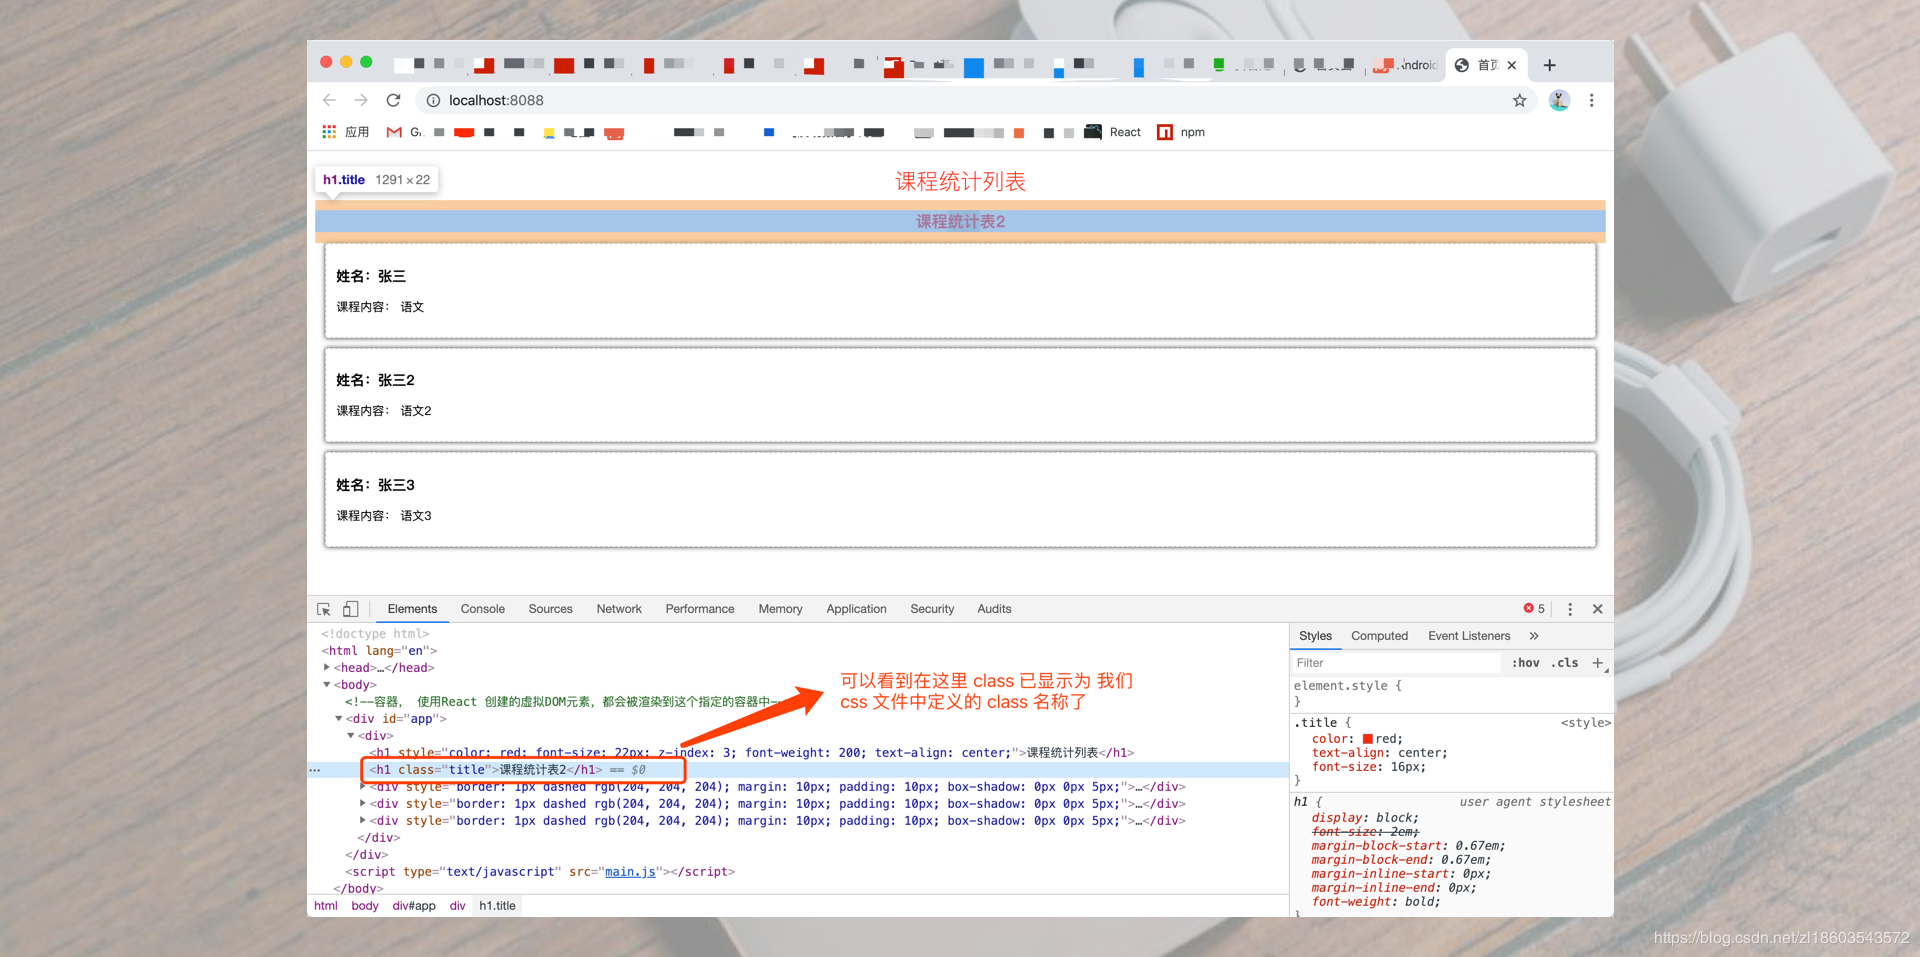Open the React bookmark
Viewport: 1920px width, 957px height.
1113,132
